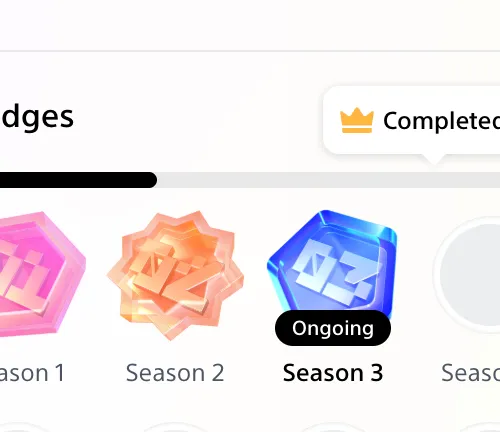The height and width of the screenshot is (432, 500).
Task: Click the rounded end of the black progress fill
Action: (151, 180)
